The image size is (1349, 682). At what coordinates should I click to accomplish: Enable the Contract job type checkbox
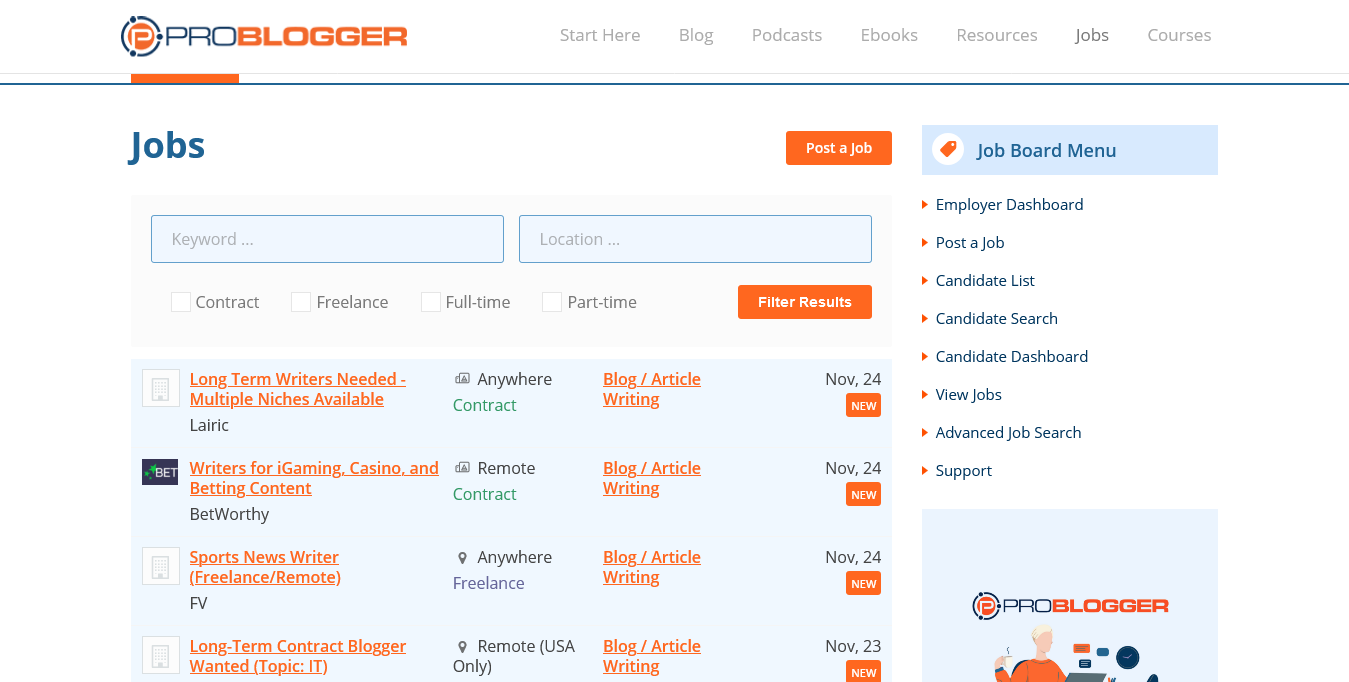pyautogui.click(x=181, y=302)
